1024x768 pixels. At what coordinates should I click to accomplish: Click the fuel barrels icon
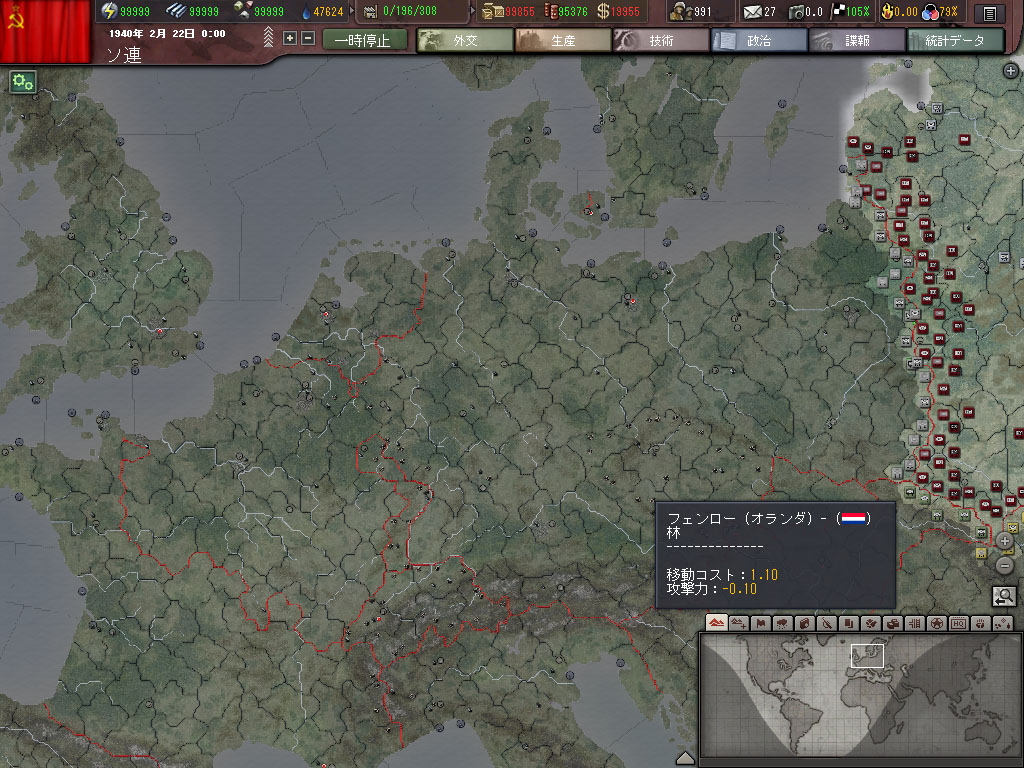550,11
